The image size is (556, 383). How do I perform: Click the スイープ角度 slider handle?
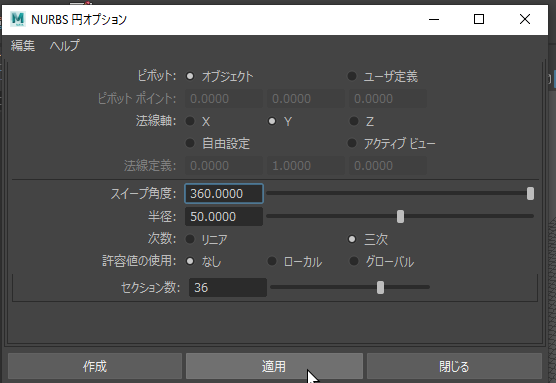[x=530, y=194]
